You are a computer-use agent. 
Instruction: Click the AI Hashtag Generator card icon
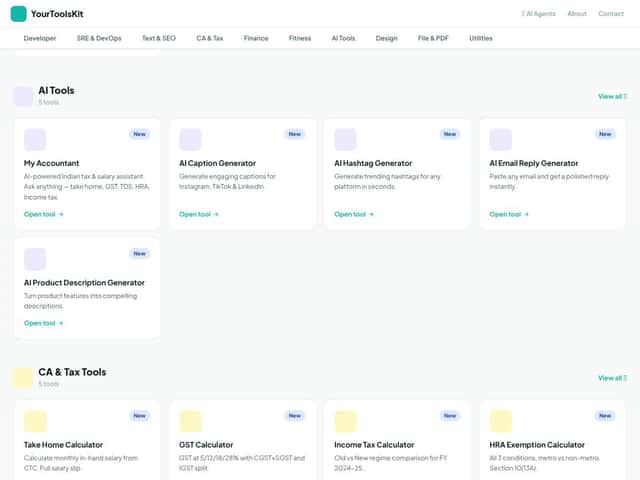tap(345, 140)
